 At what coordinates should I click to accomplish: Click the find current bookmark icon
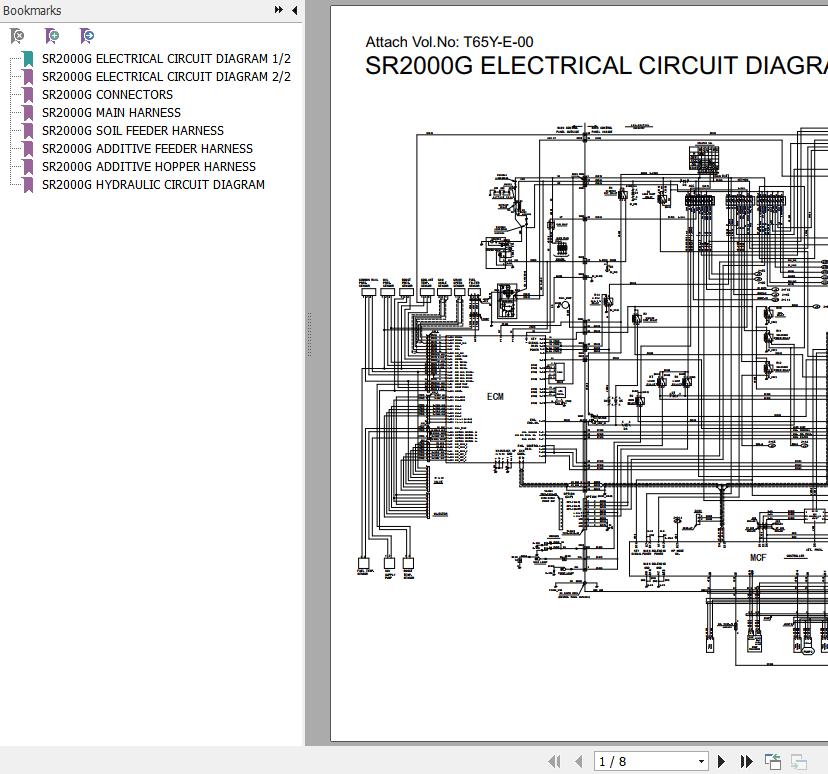(87, 36)
